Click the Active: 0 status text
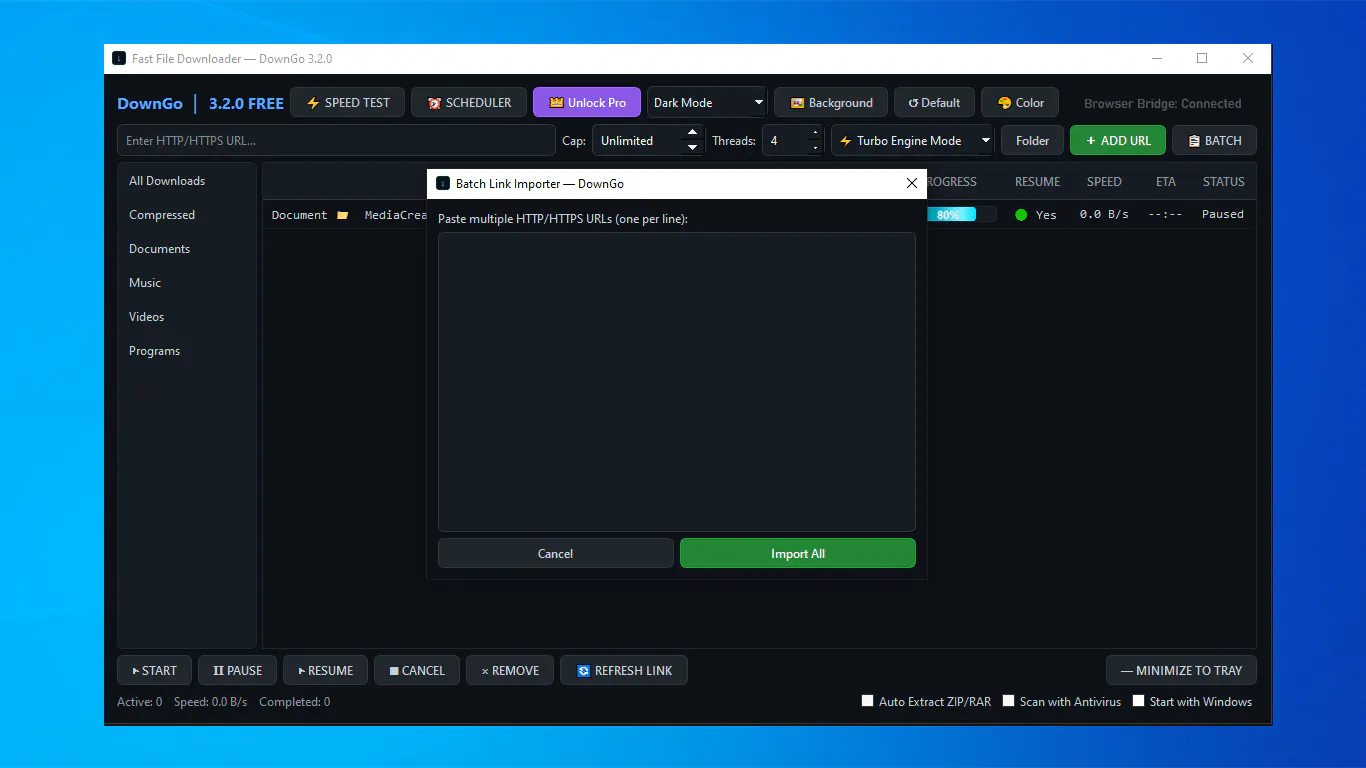 pyautogui.click(x=139, y=702)
